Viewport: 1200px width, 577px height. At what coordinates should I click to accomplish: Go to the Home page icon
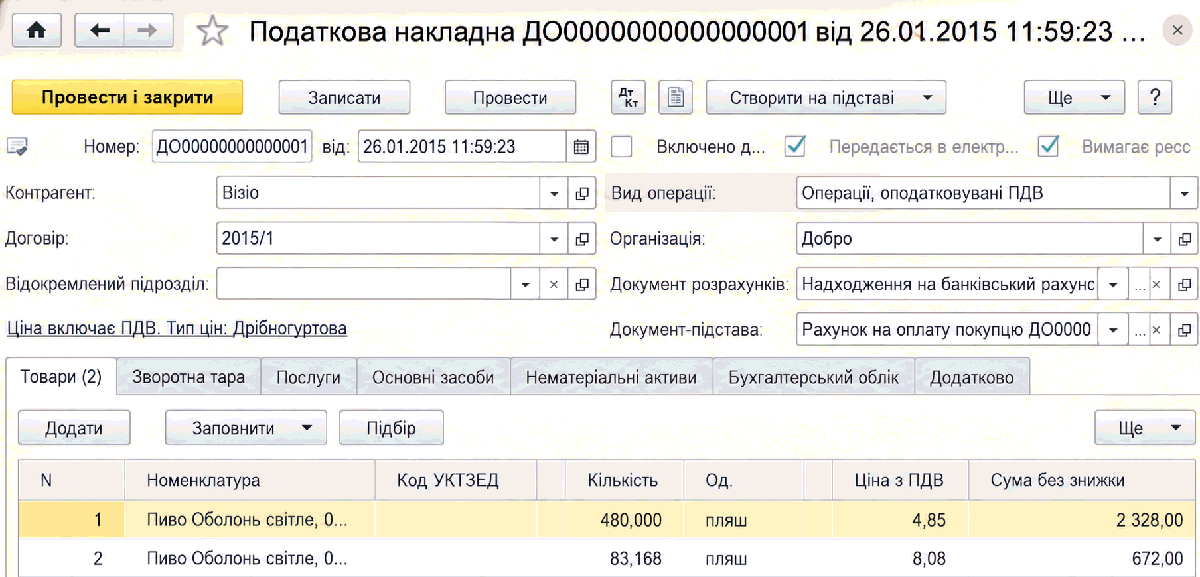point(36,31)
